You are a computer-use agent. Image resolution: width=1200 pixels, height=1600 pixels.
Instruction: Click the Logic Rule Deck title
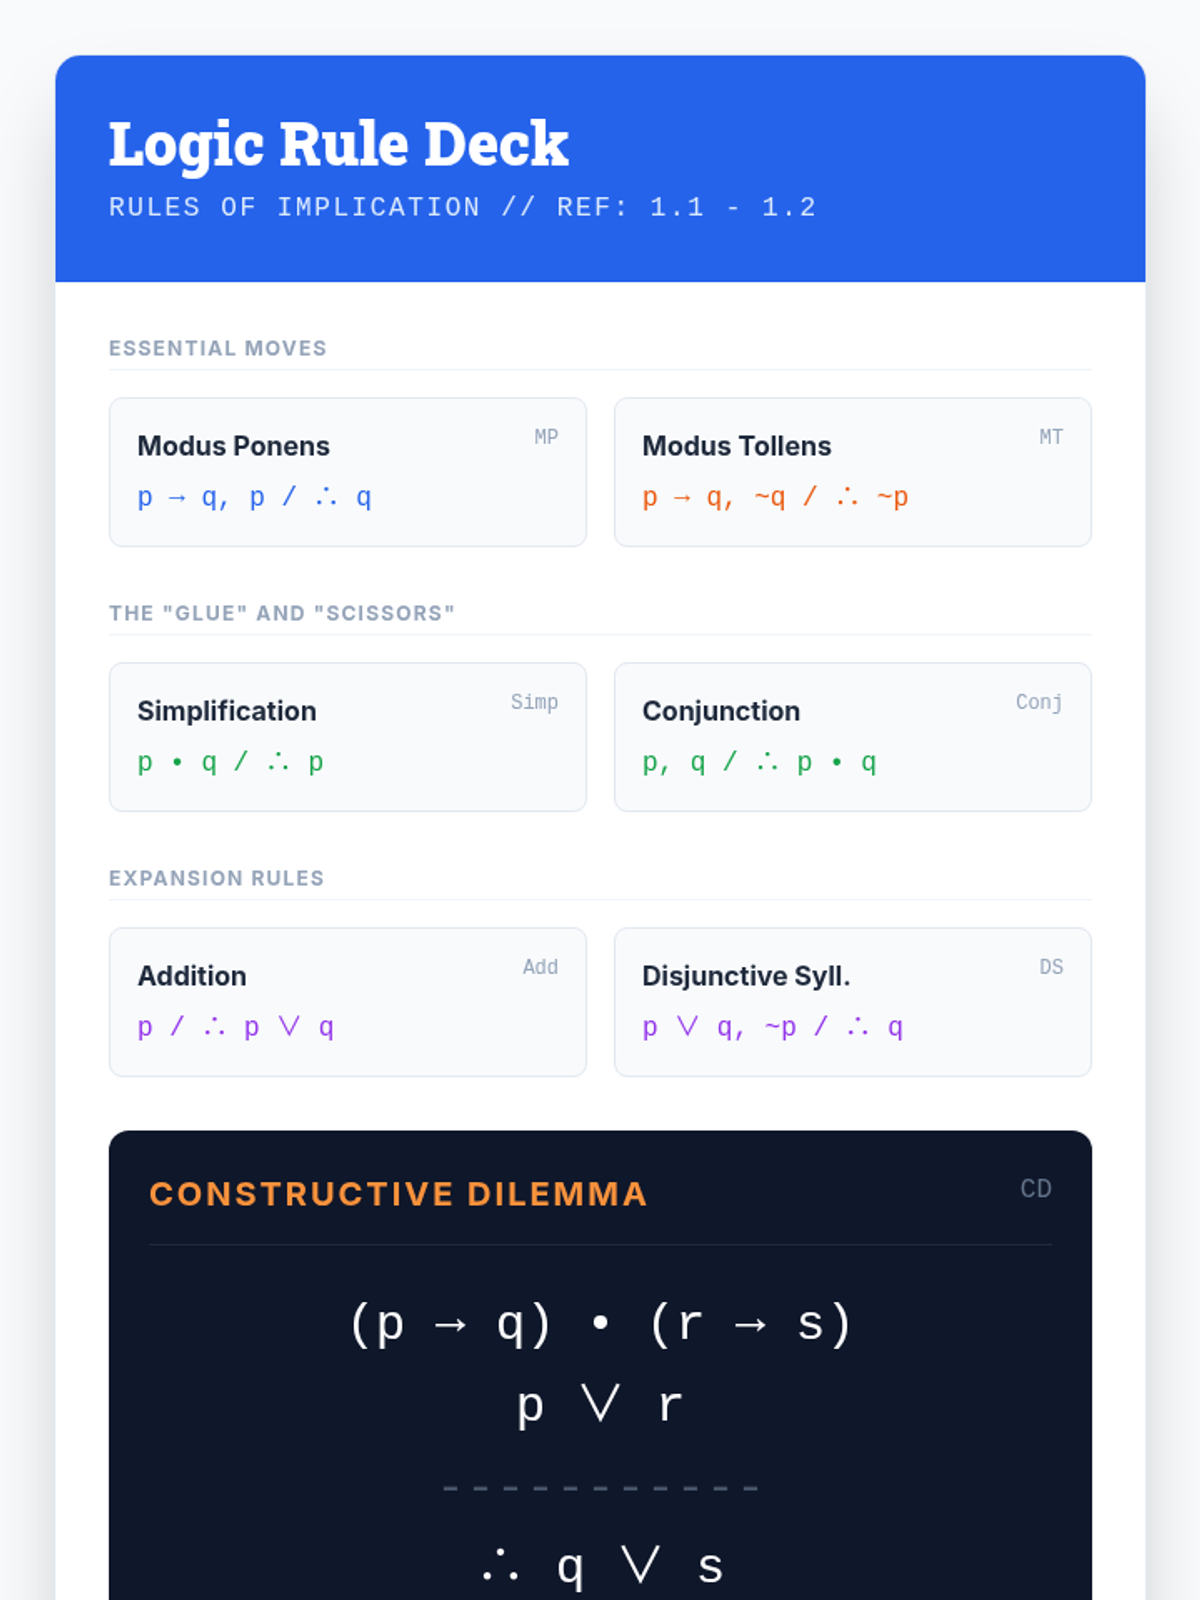tap(338, 143)
